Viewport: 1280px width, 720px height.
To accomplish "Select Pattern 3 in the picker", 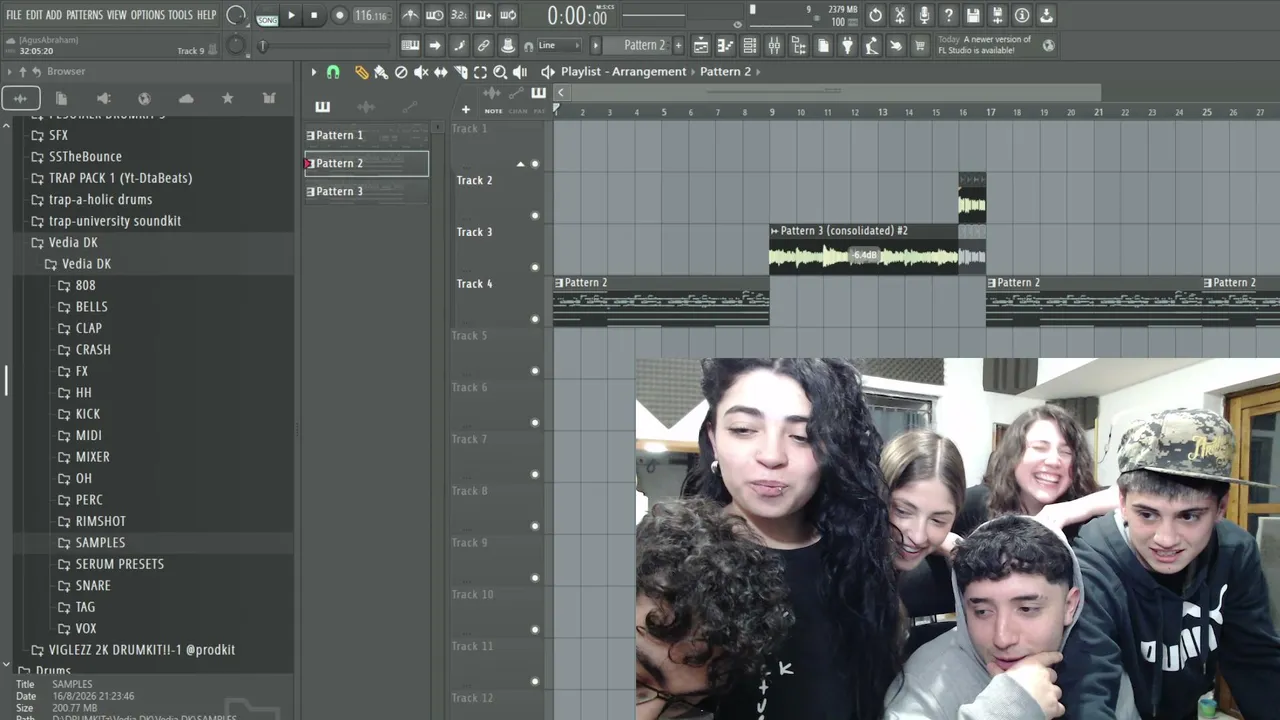I will click(366, 191).
